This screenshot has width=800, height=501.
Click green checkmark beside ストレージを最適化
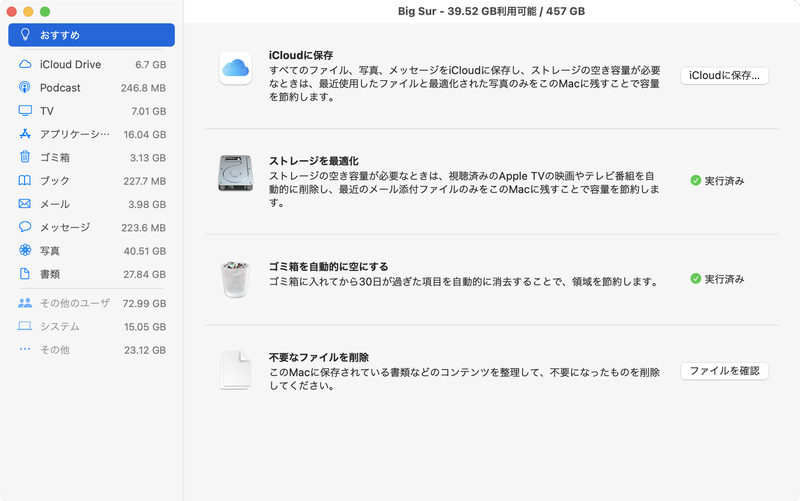tap(695, 180)
